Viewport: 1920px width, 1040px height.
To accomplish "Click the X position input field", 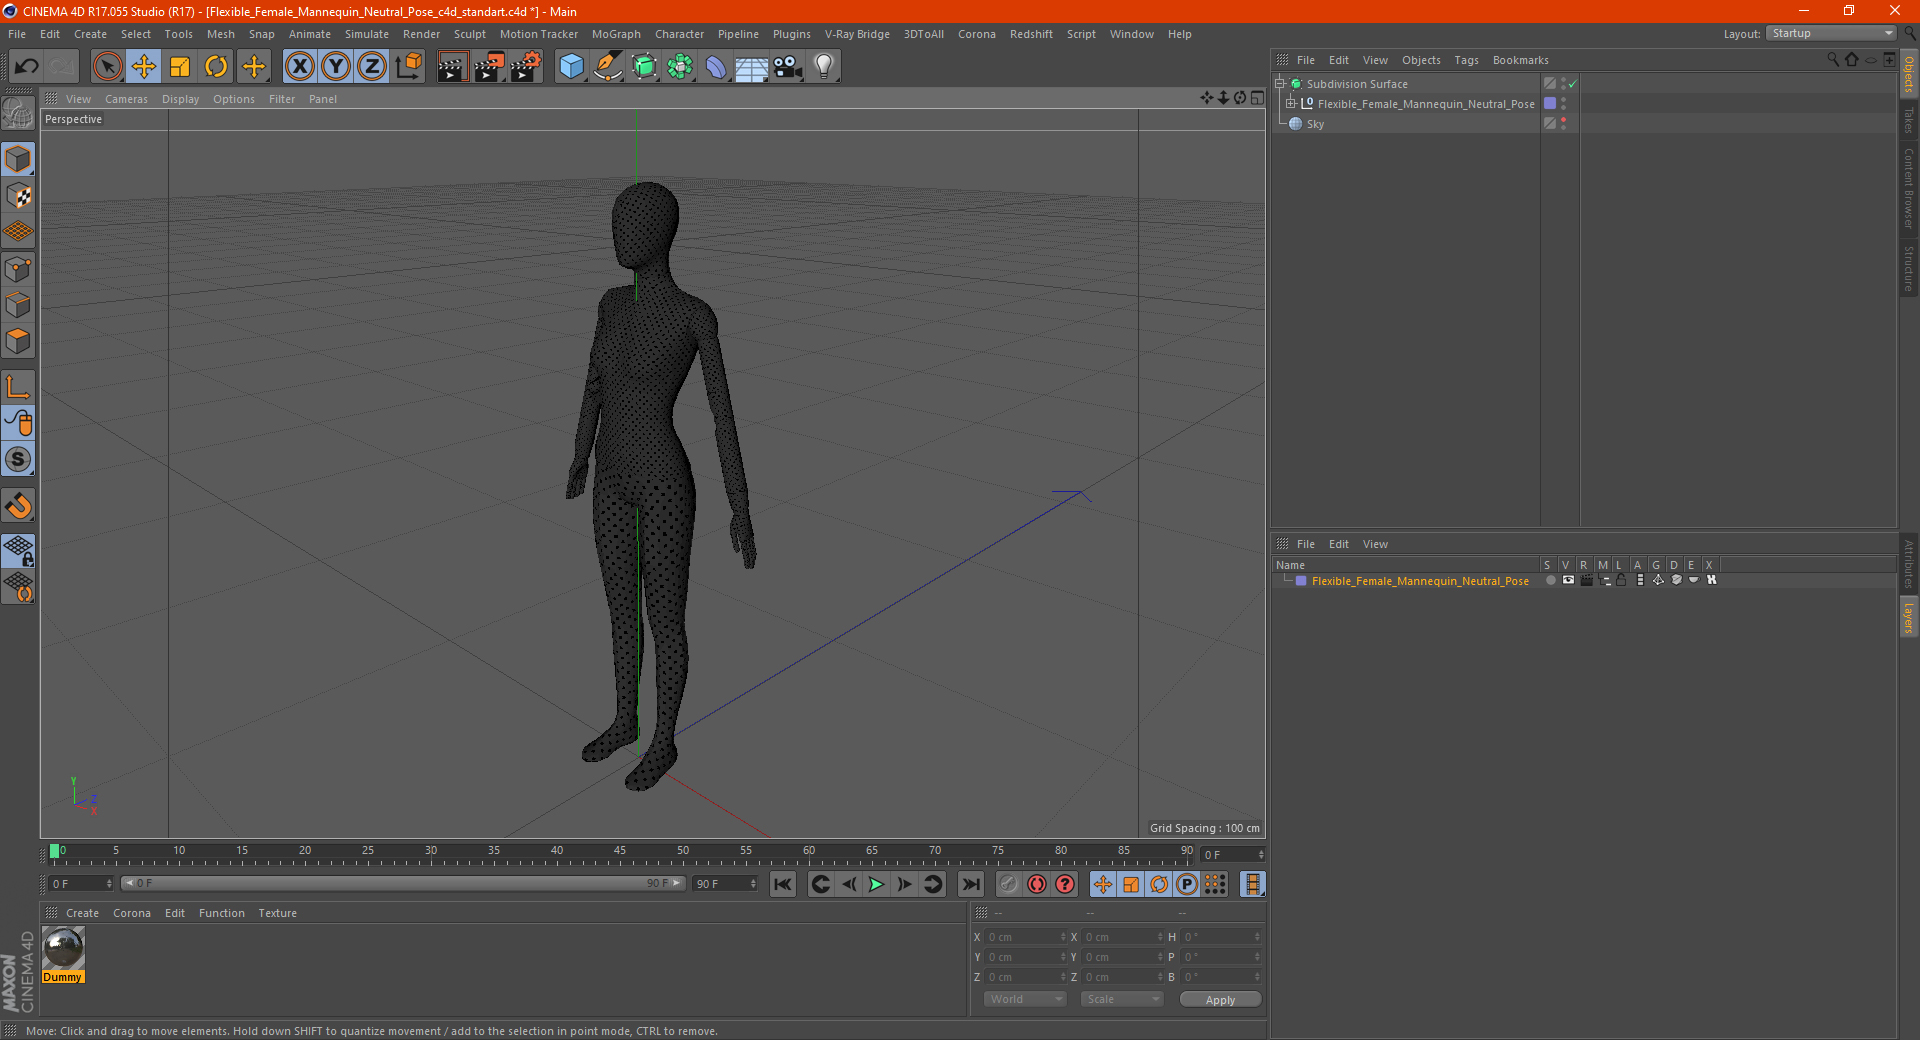I will click(1027, 937).
